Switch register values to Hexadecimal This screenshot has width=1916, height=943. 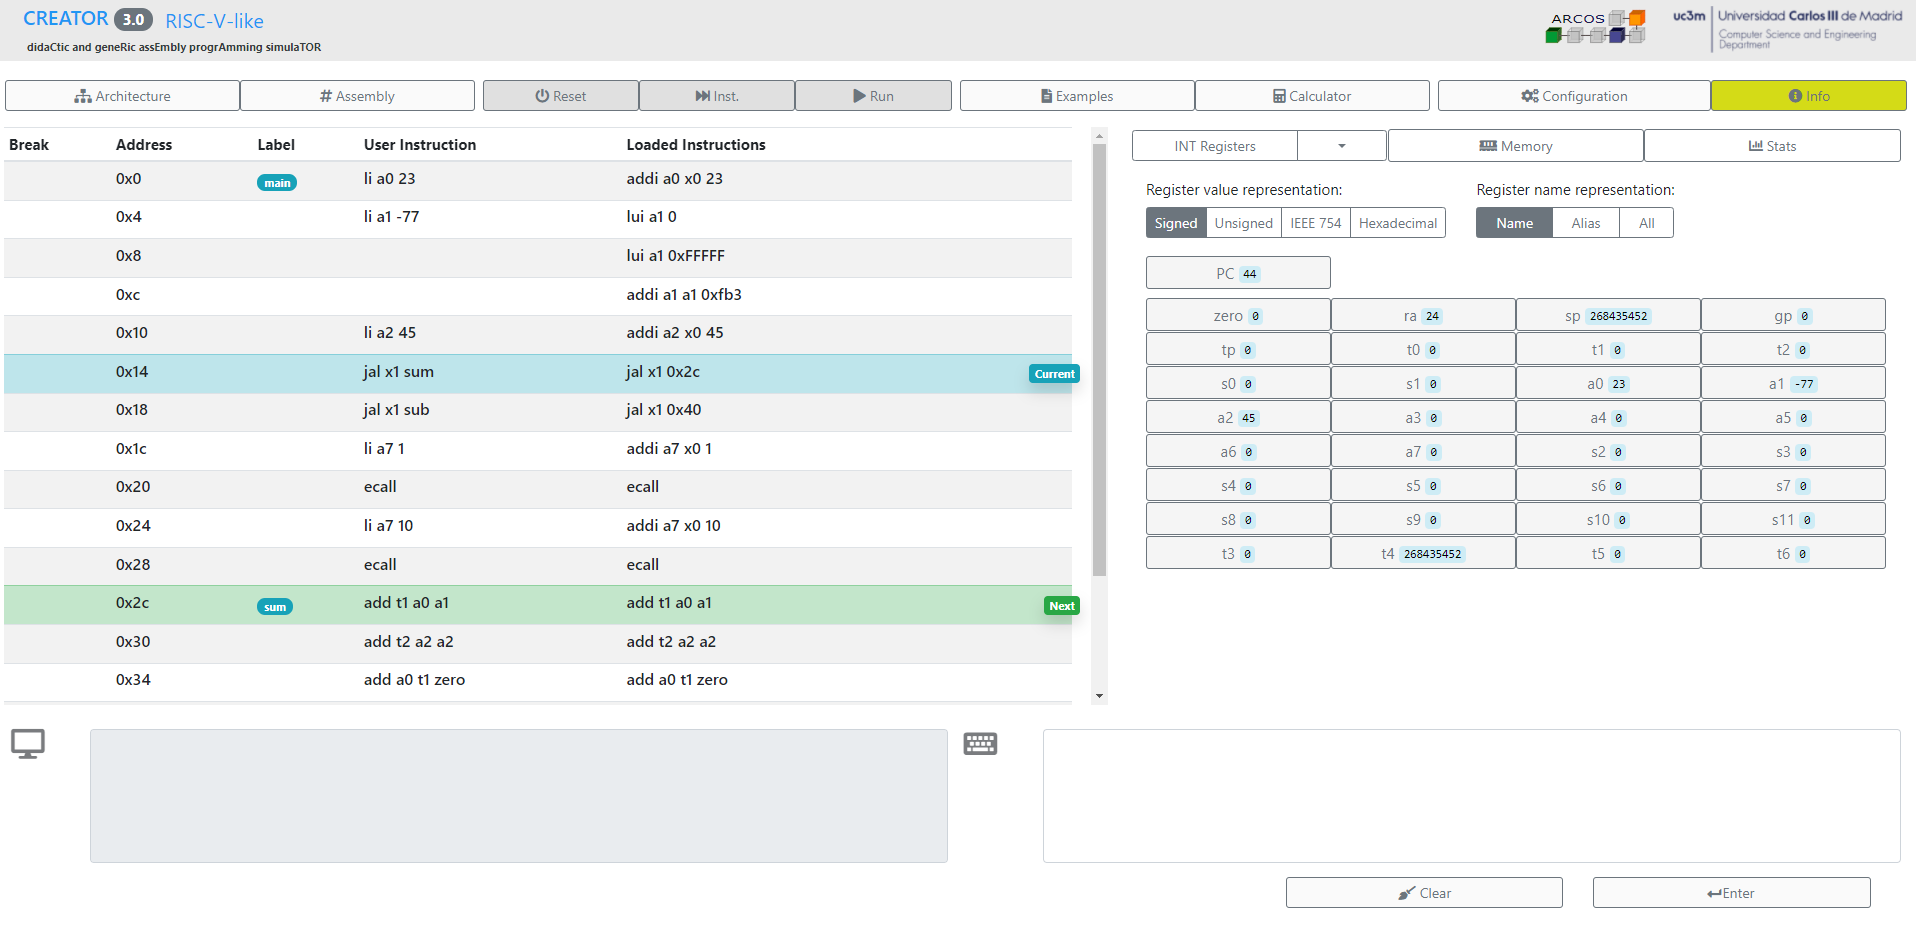[1397, 222]
